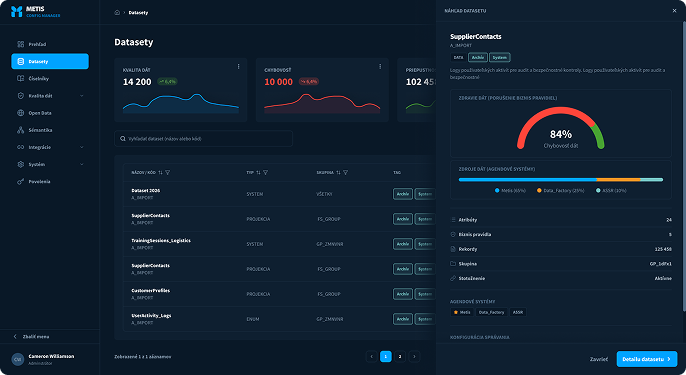The image size is (686, 375).
Task: Expand the Systém submenu chevron
Action: (x=82, y=165)
